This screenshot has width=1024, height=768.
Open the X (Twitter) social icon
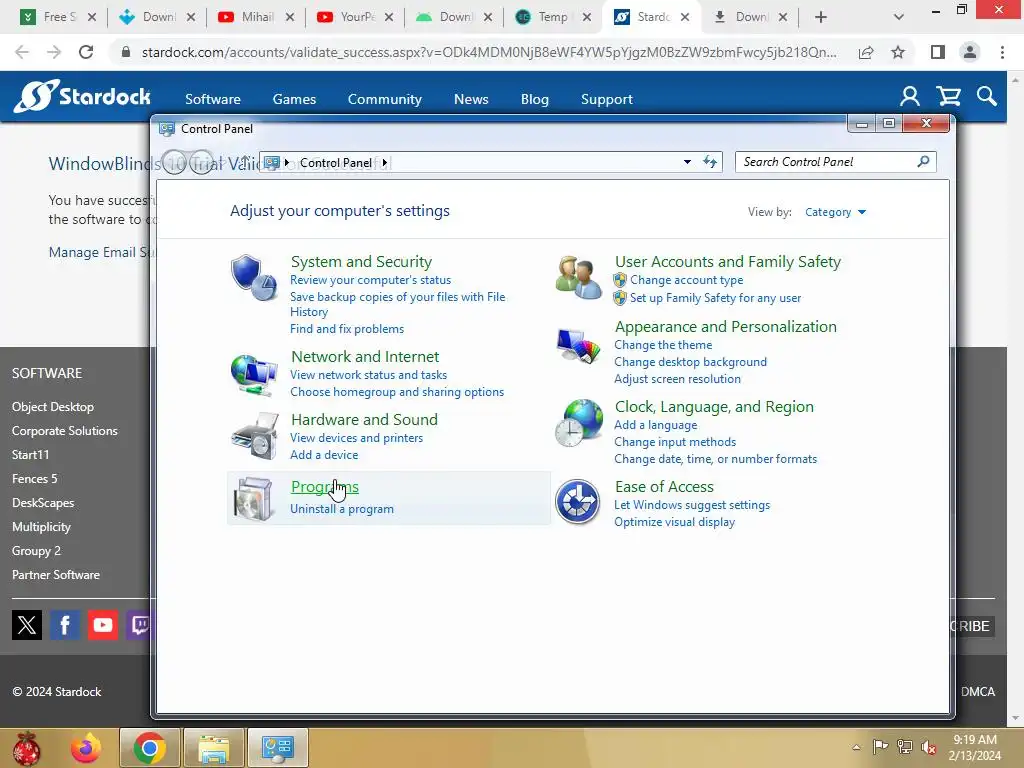[x=27, y=625]
